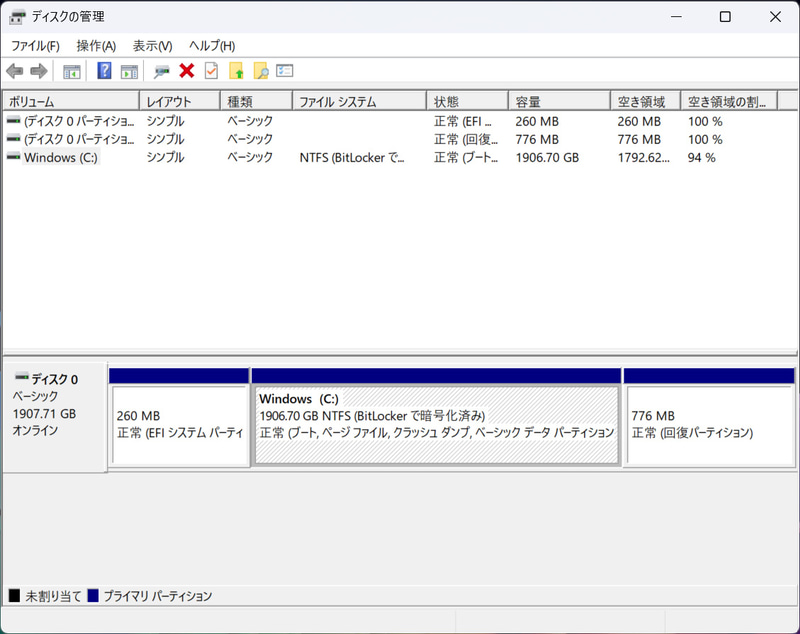Click the Forward navigation arrow icon

coord(38,71)
